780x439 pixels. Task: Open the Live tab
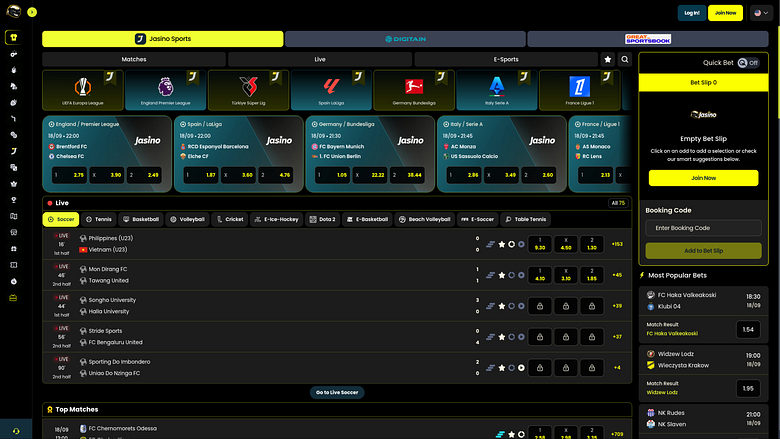320,59
